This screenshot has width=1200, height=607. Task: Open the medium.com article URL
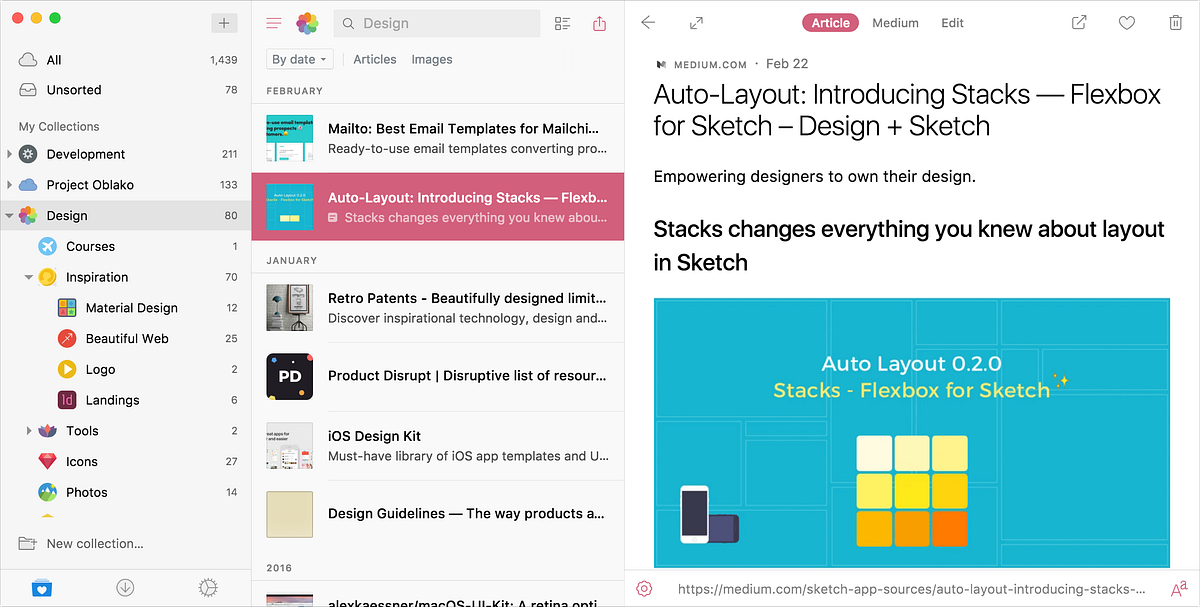coord(912,589)
